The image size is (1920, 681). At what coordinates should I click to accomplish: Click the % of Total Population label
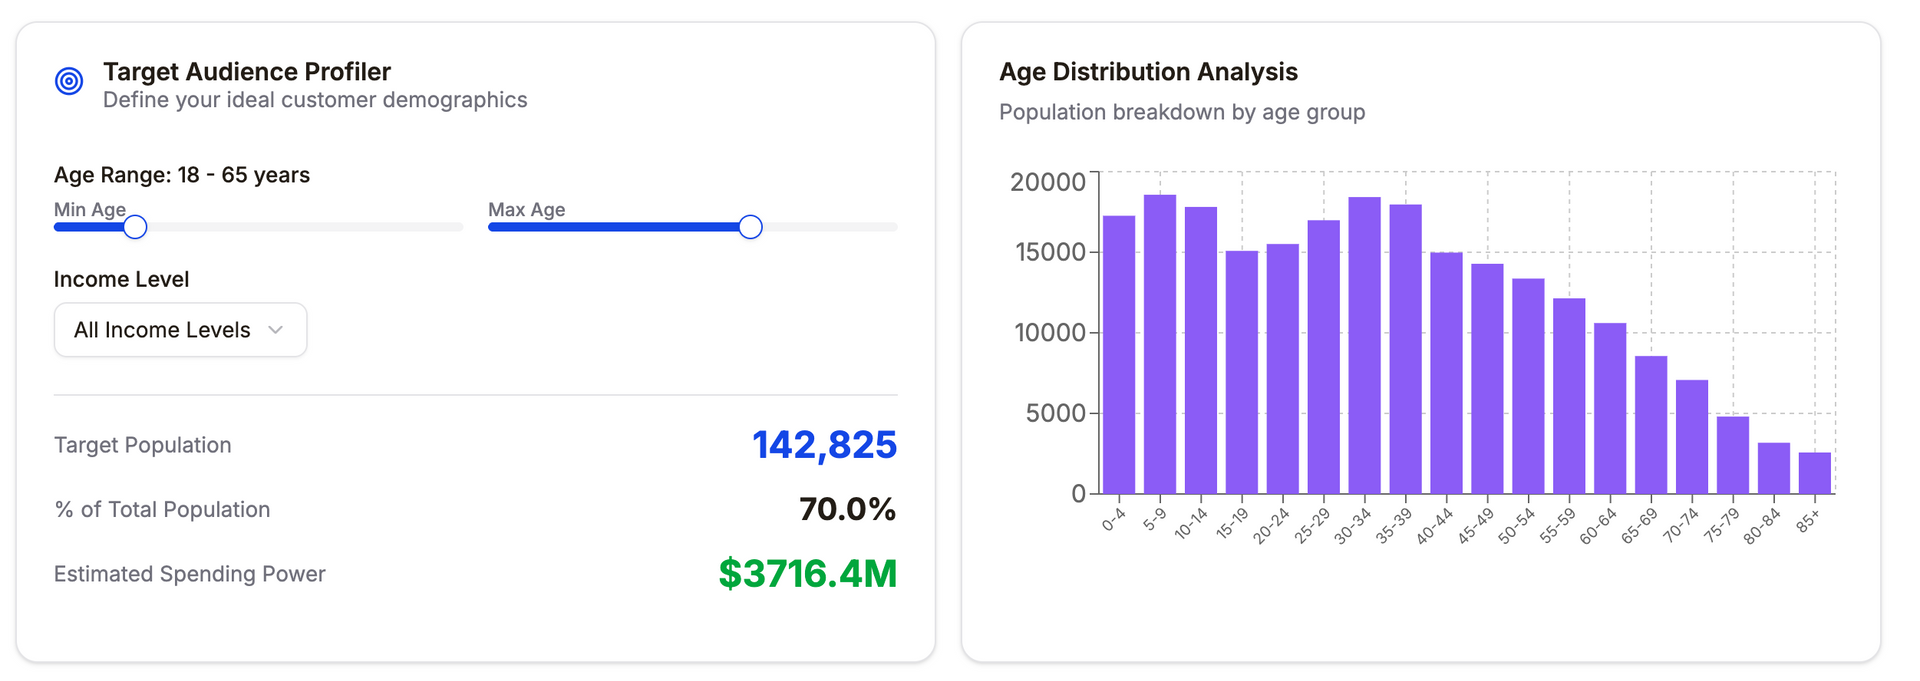(162, 509)
